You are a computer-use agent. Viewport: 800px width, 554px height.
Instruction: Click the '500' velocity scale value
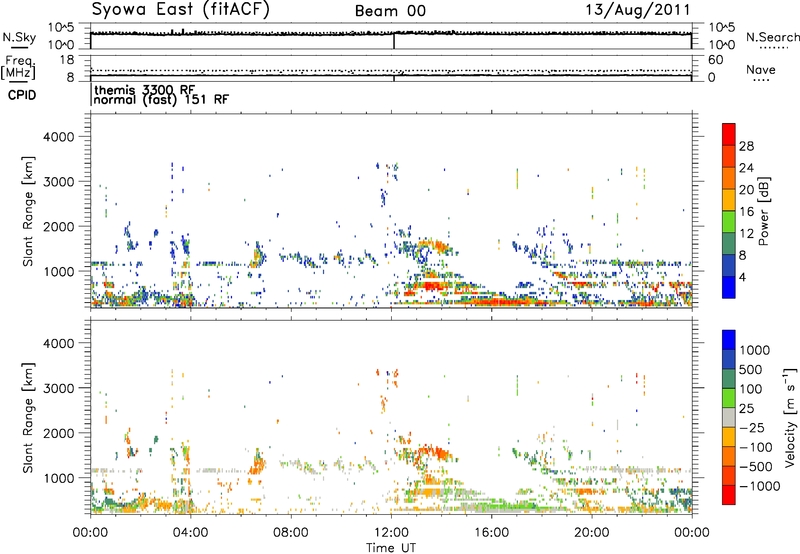click(751, 369)
